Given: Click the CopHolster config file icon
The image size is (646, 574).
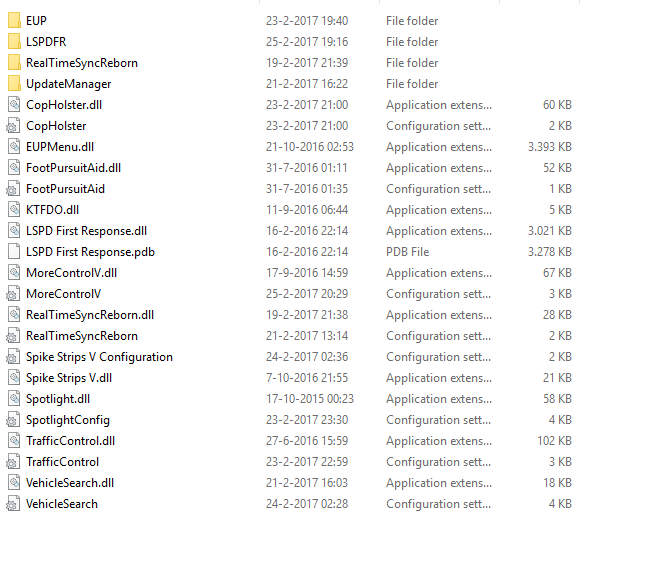Looking at the screenshot, I should [13, 126].
